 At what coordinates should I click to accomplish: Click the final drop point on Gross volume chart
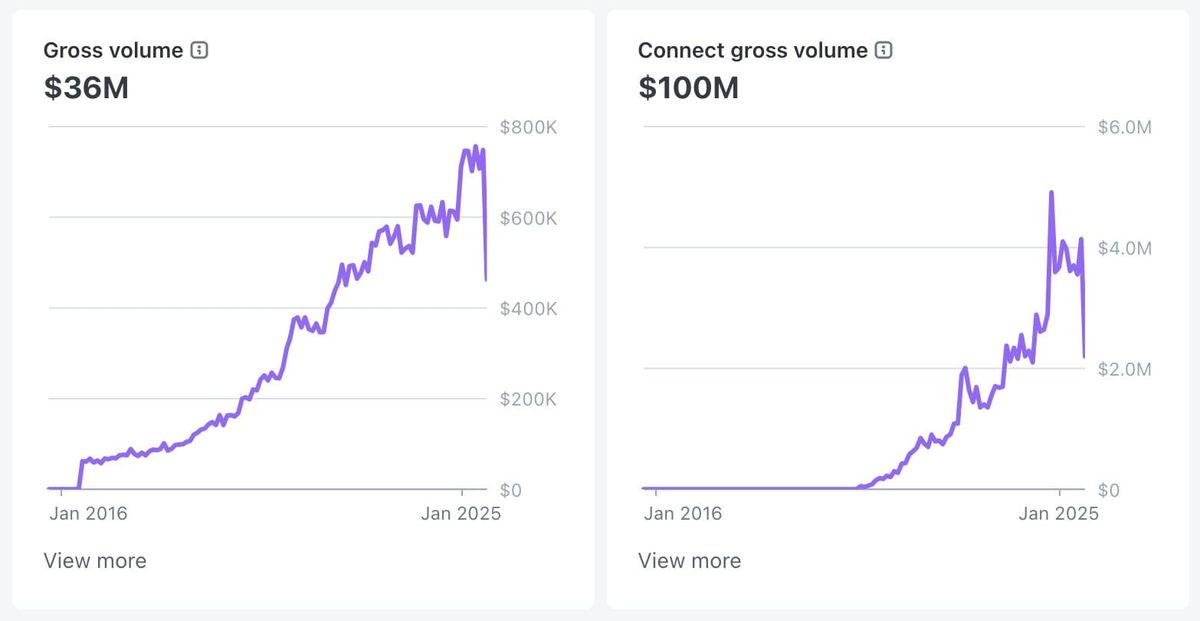[x=486, y=281]
